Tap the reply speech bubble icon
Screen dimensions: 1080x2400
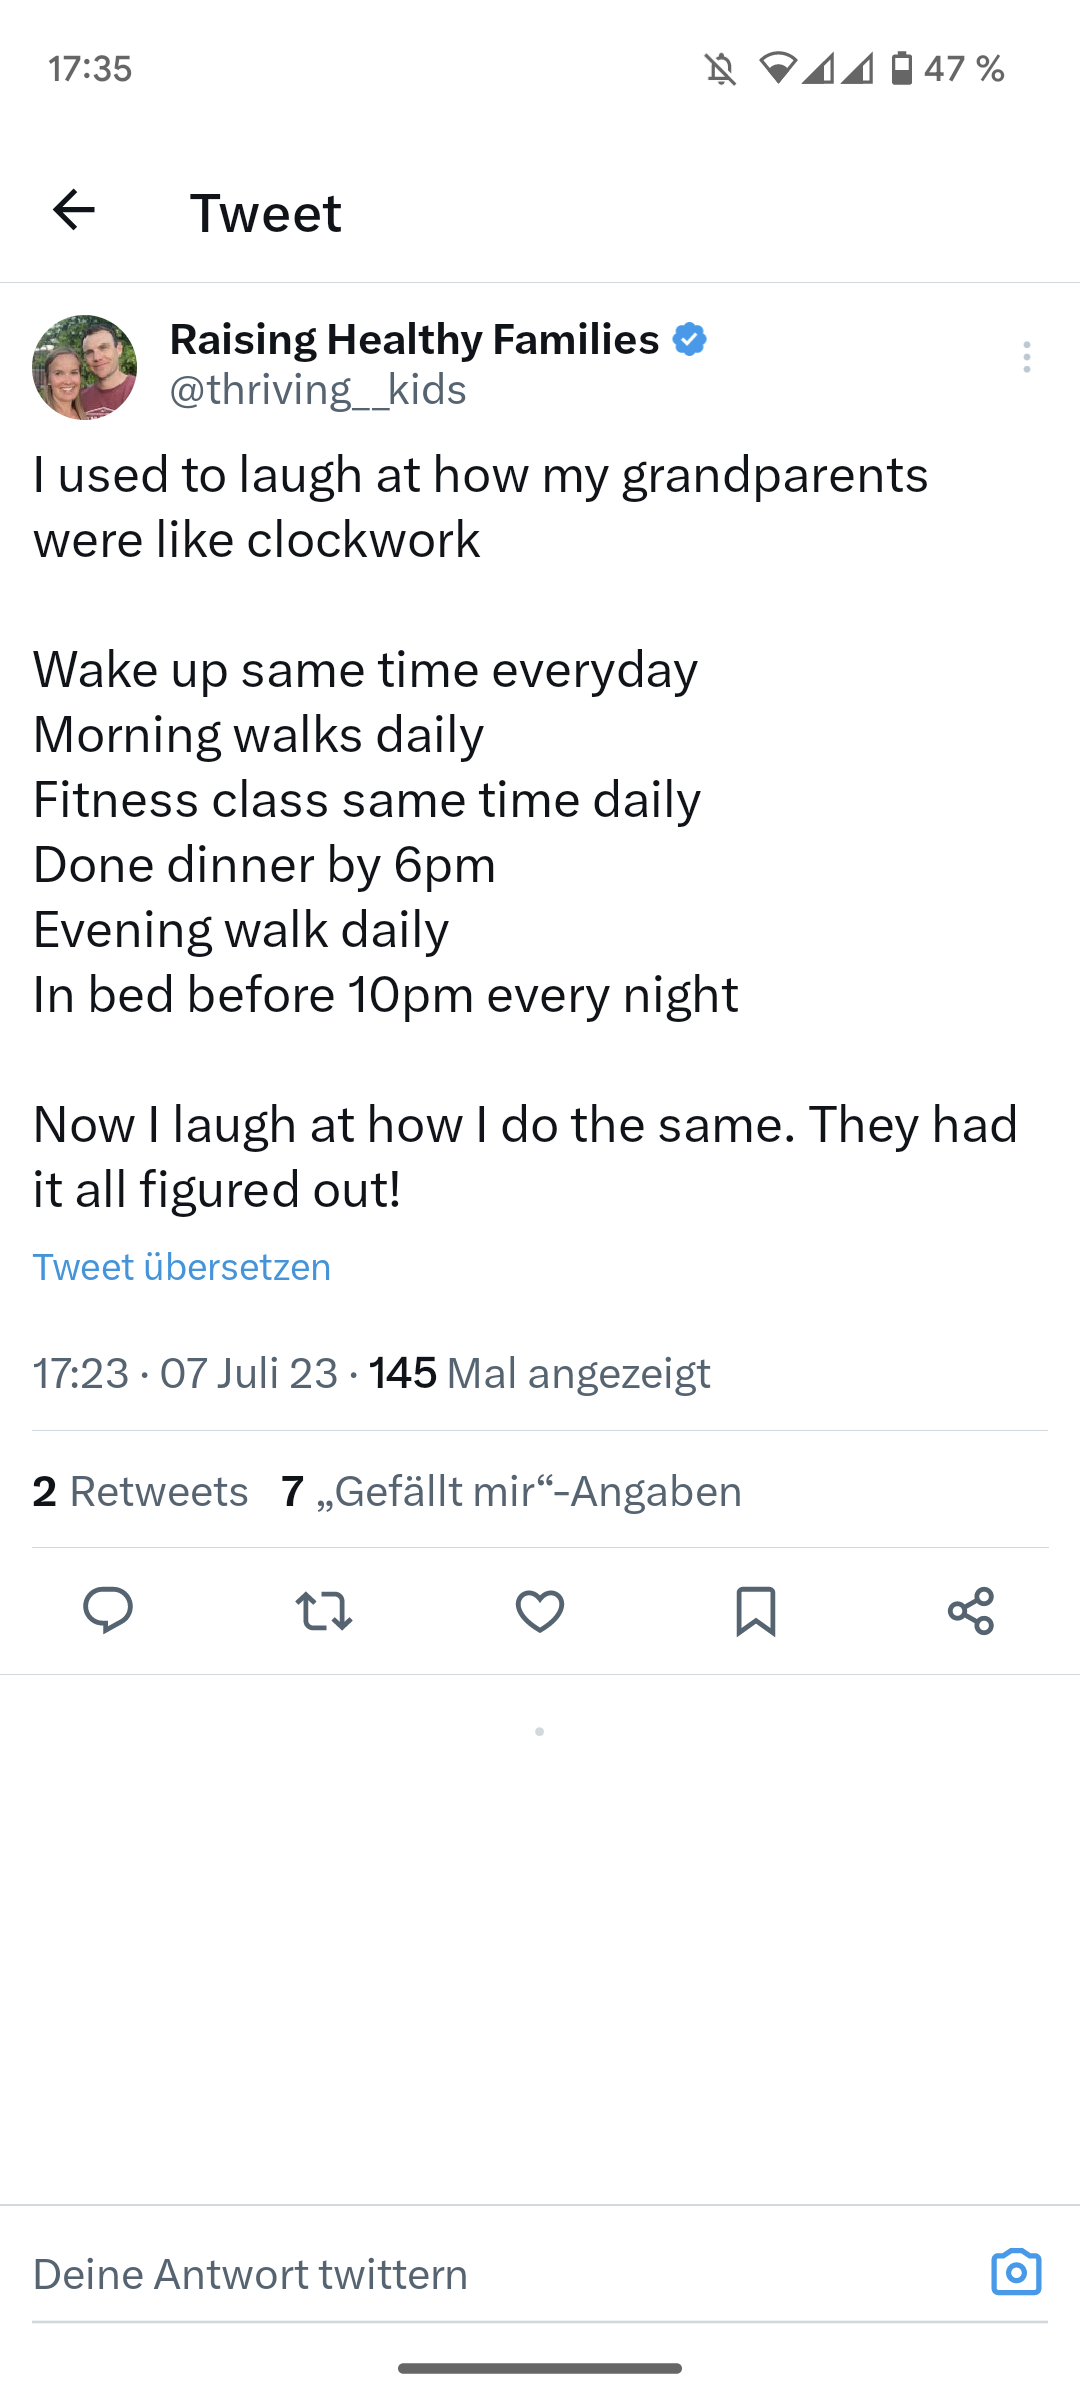[x=108, y=1610]
